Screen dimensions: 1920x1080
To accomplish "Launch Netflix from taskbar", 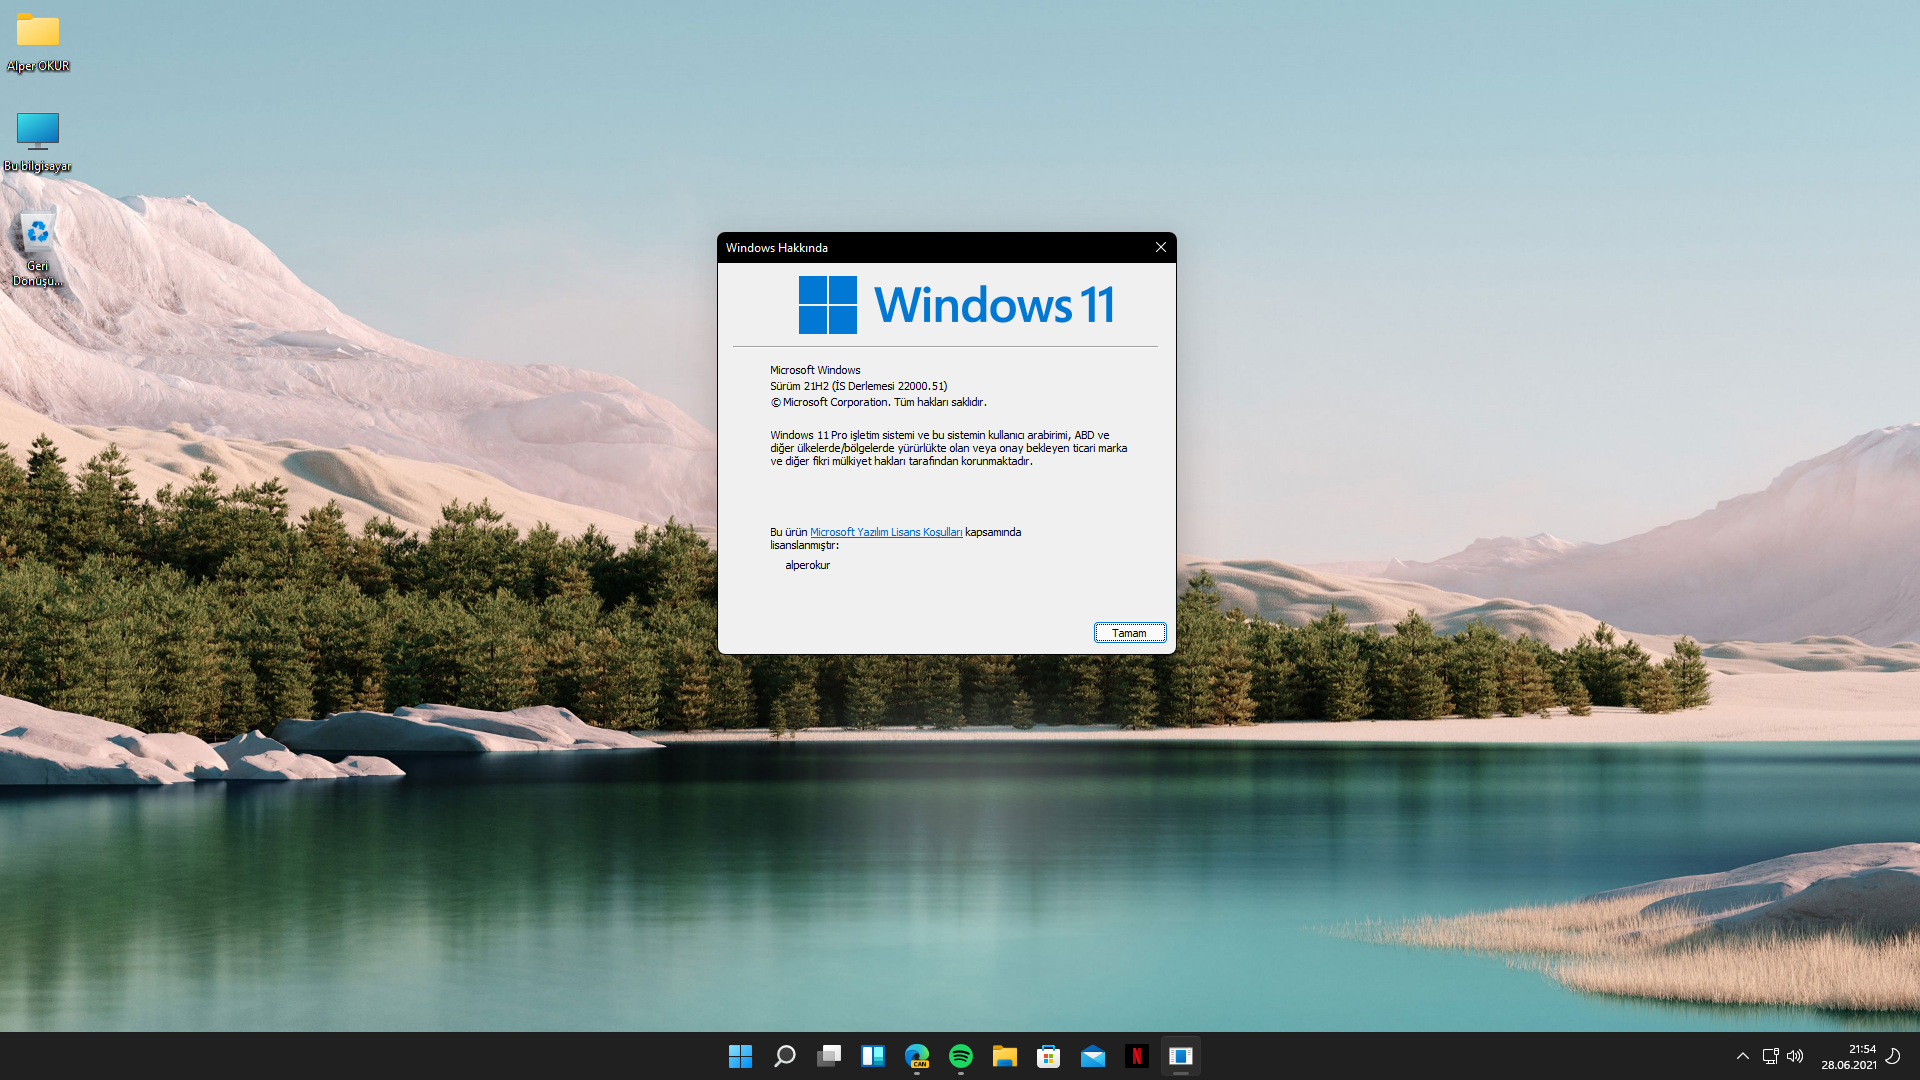I will (x=1136, y=1056).
